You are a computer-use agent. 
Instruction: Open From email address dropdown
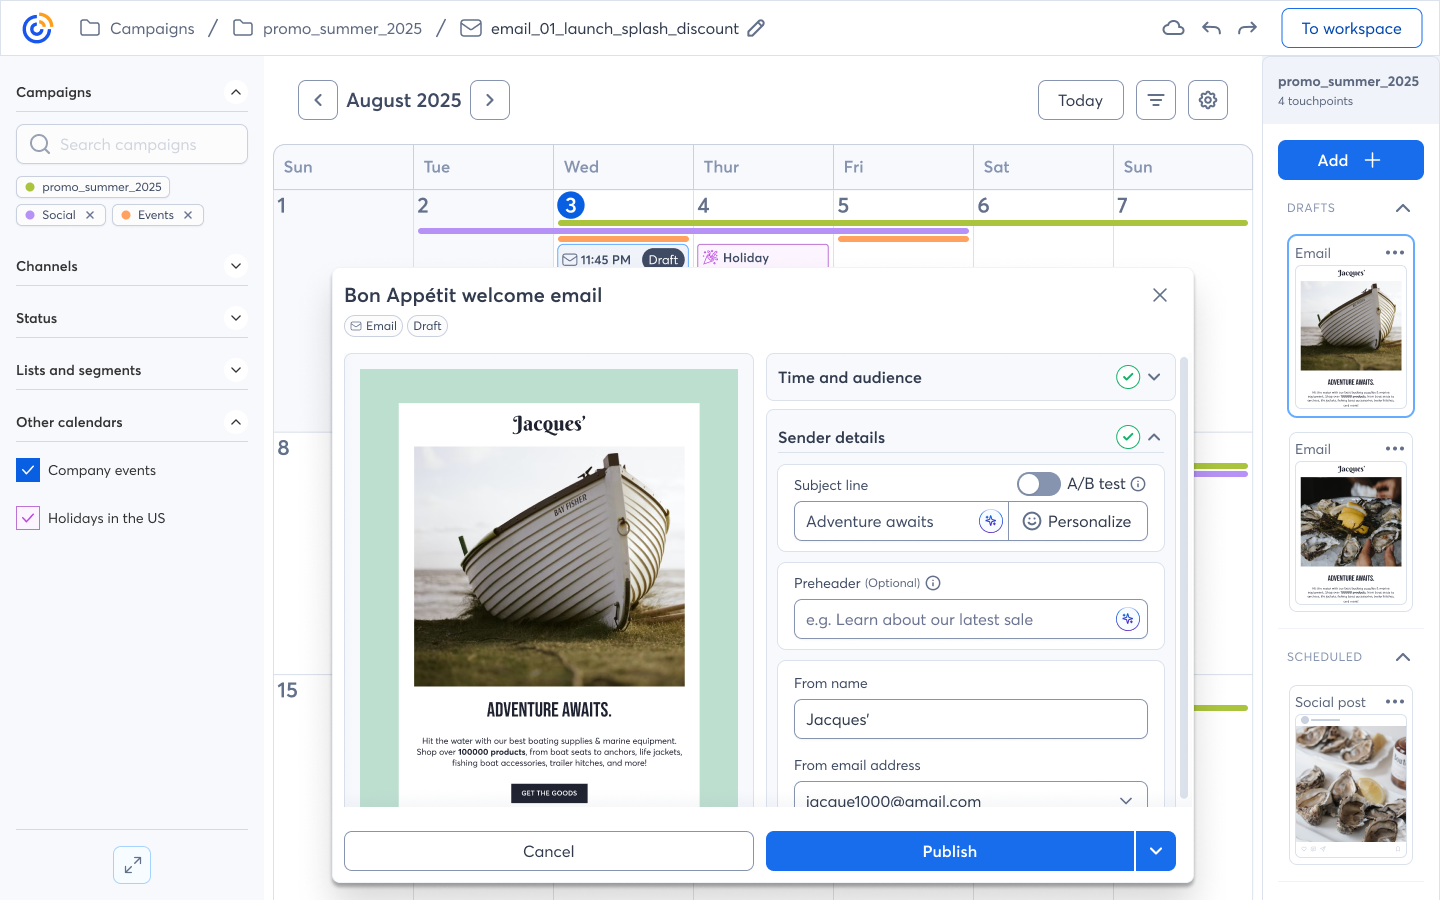[x=1126, y=801]
